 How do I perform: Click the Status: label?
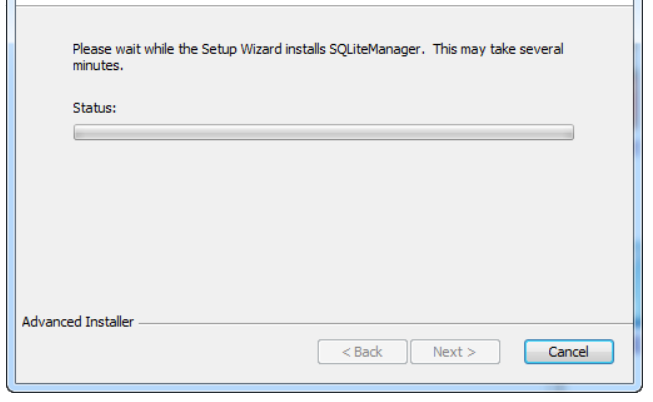click(x=95, y=108)
